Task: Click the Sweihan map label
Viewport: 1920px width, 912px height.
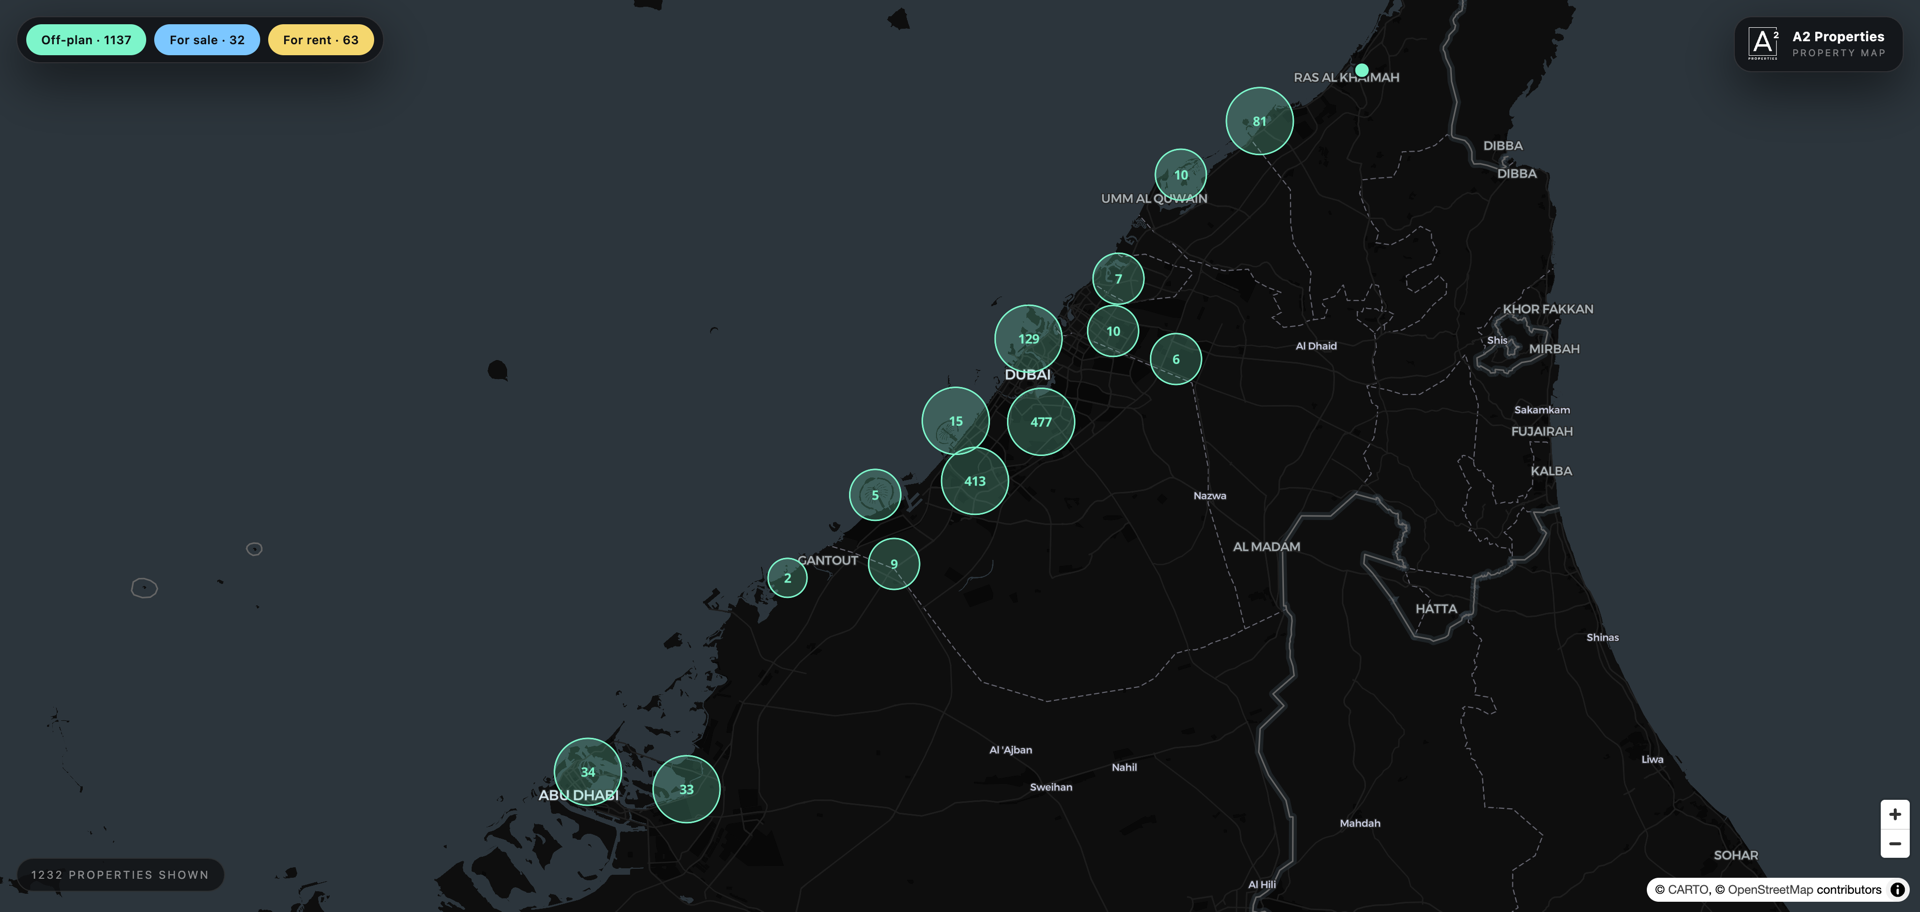Action: coord(1051,787)
